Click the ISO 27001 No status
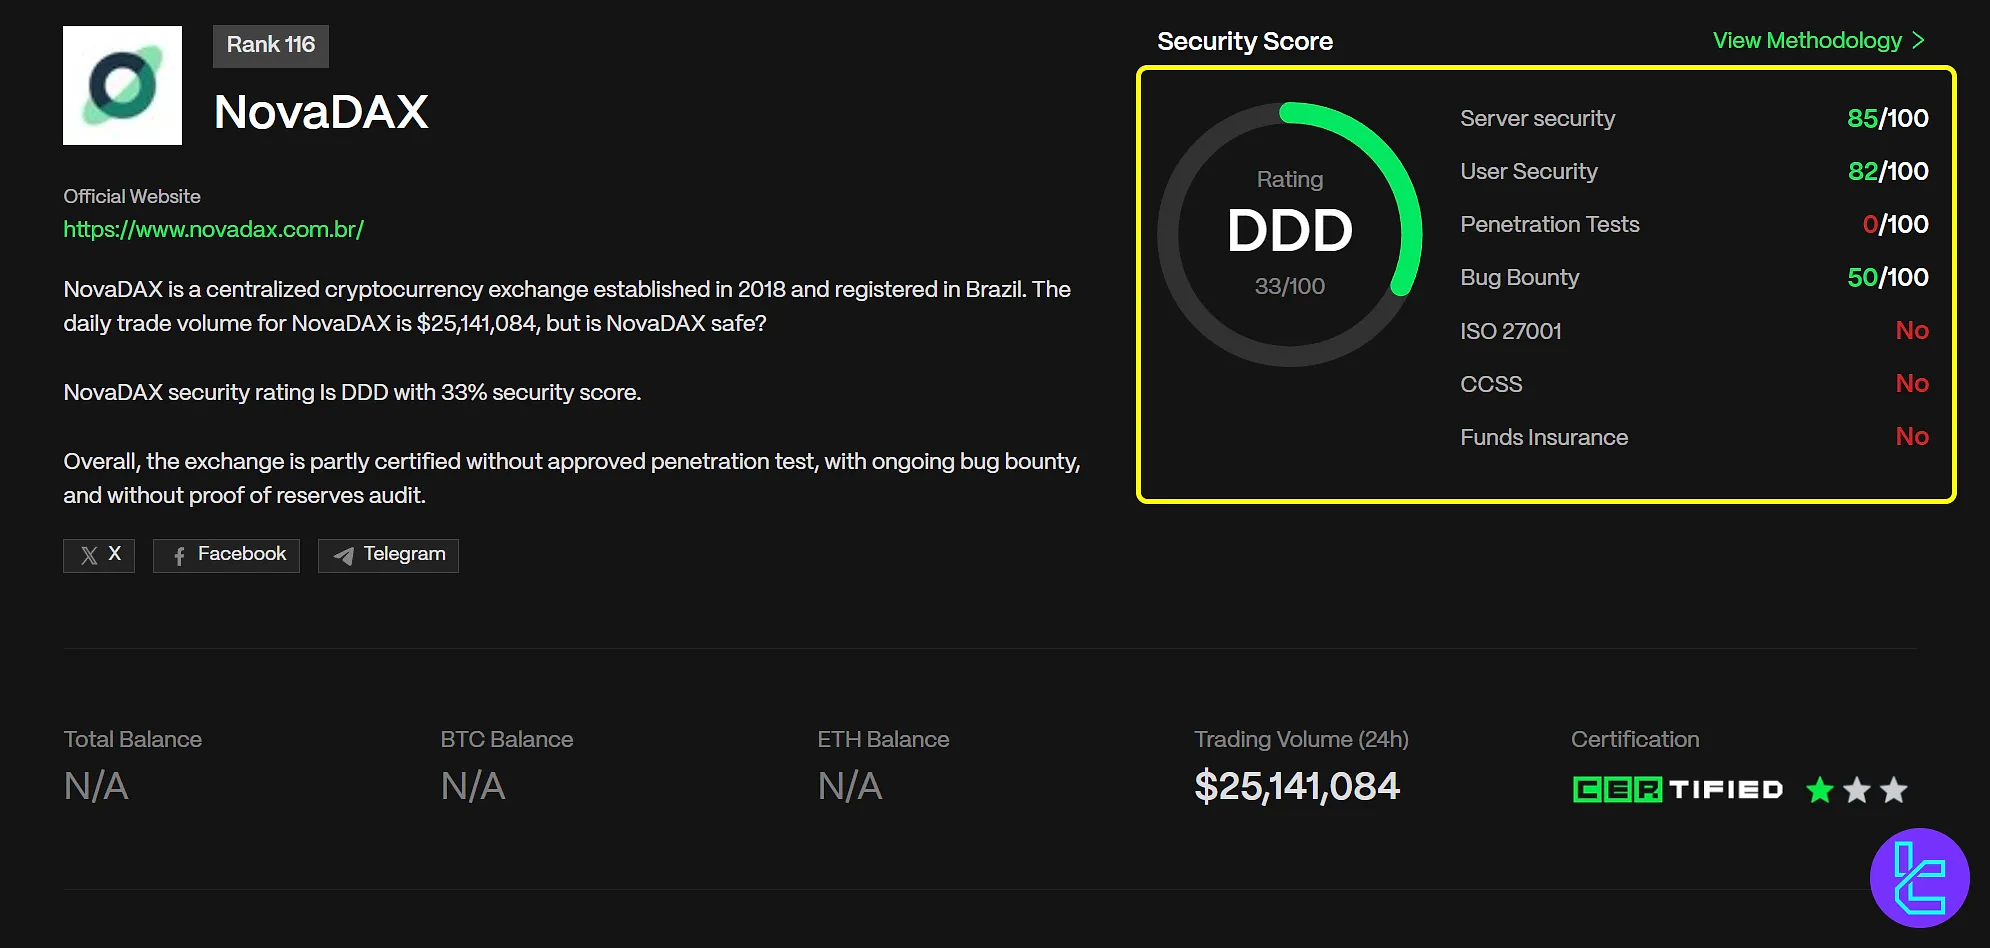Viewport: 1990px width, 948px height. (1911, 331)
